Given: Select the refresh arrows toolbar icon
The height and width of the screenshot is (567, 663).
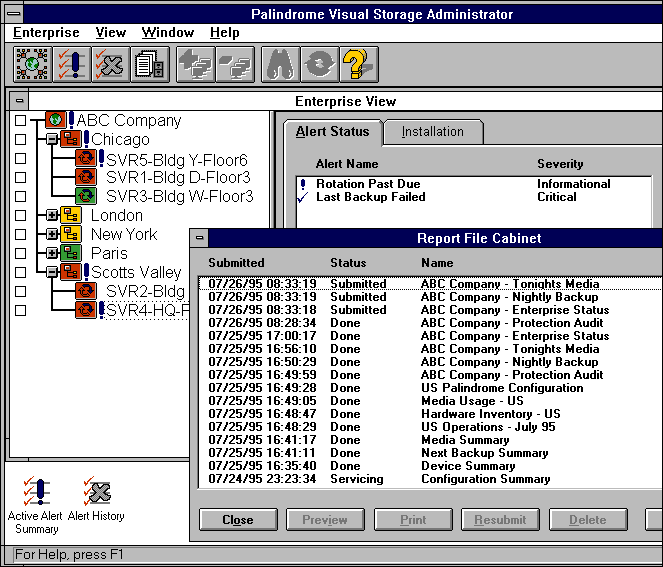Looking at the screenshot, I should click(x=320, y=64).
